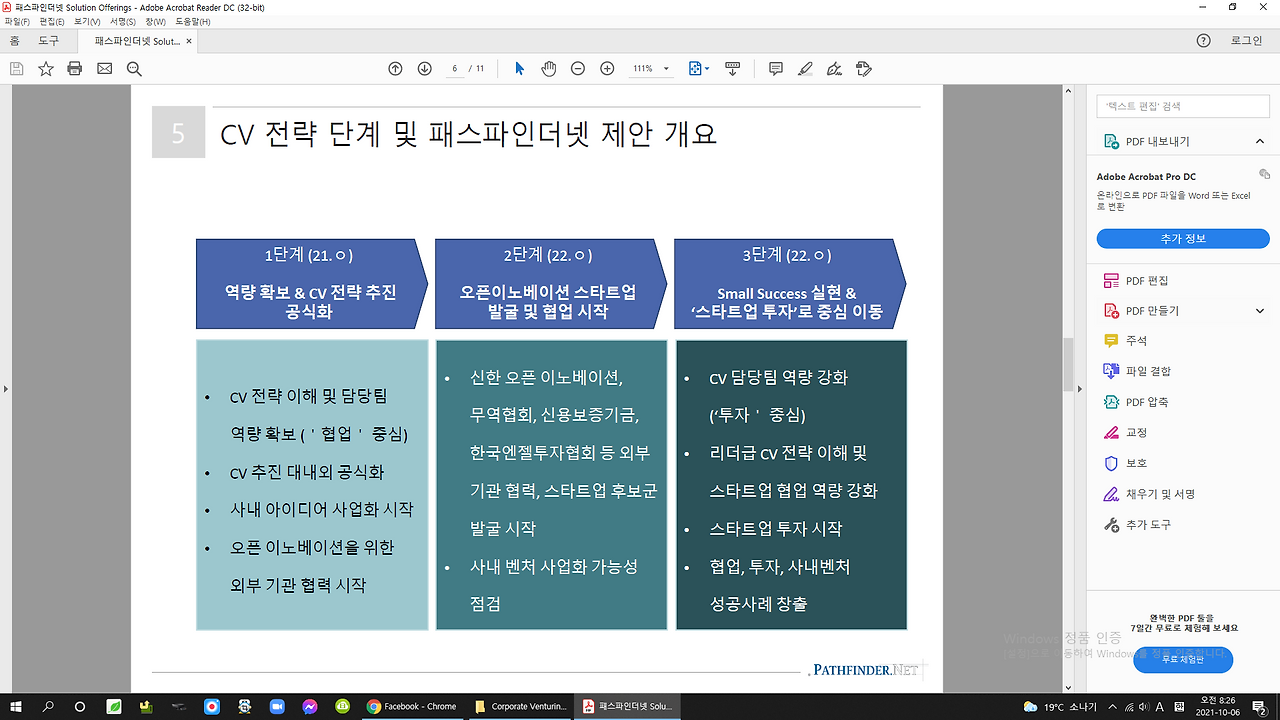Open the 창(W) menu

coord(155,21)
